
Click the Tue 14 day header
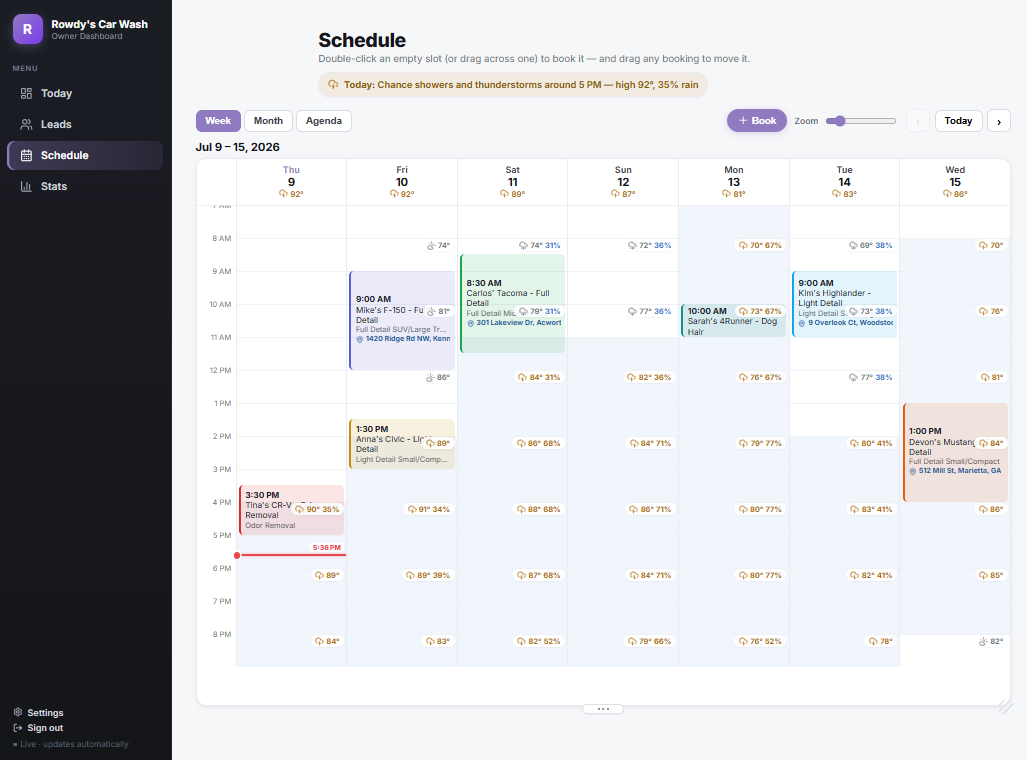(x=844, y=181)
